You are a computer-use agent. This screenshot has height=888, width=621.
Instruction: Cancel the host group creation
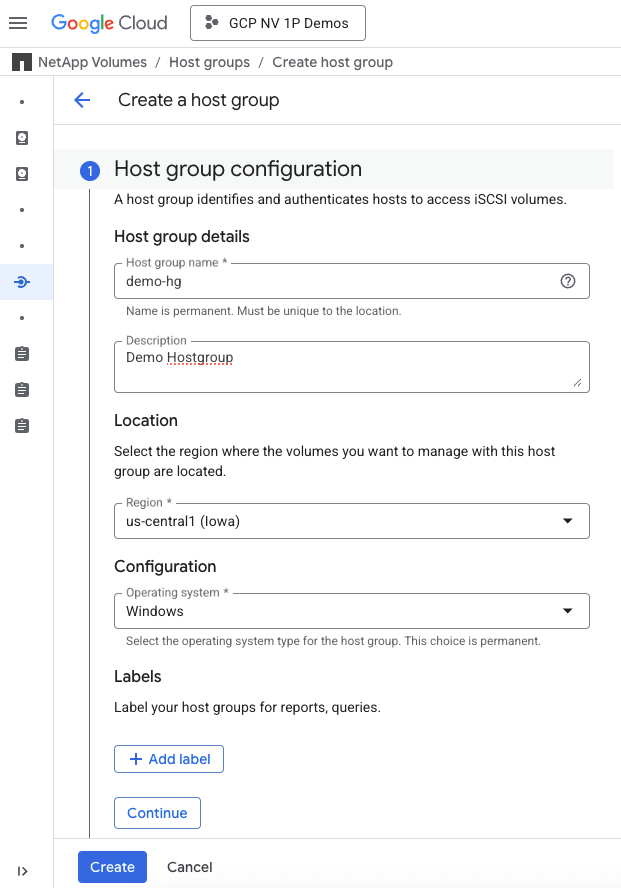coord(189,867)
